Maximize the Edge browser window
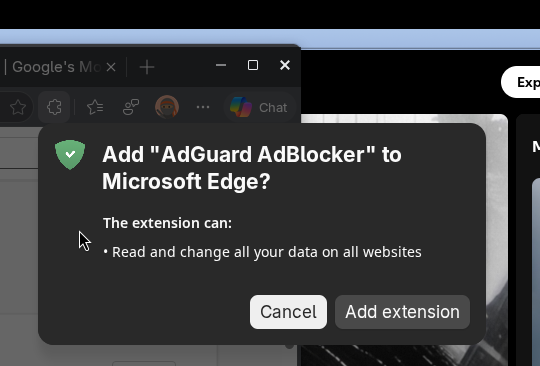Viewport: 540px width, 366px height. [253, 65]
